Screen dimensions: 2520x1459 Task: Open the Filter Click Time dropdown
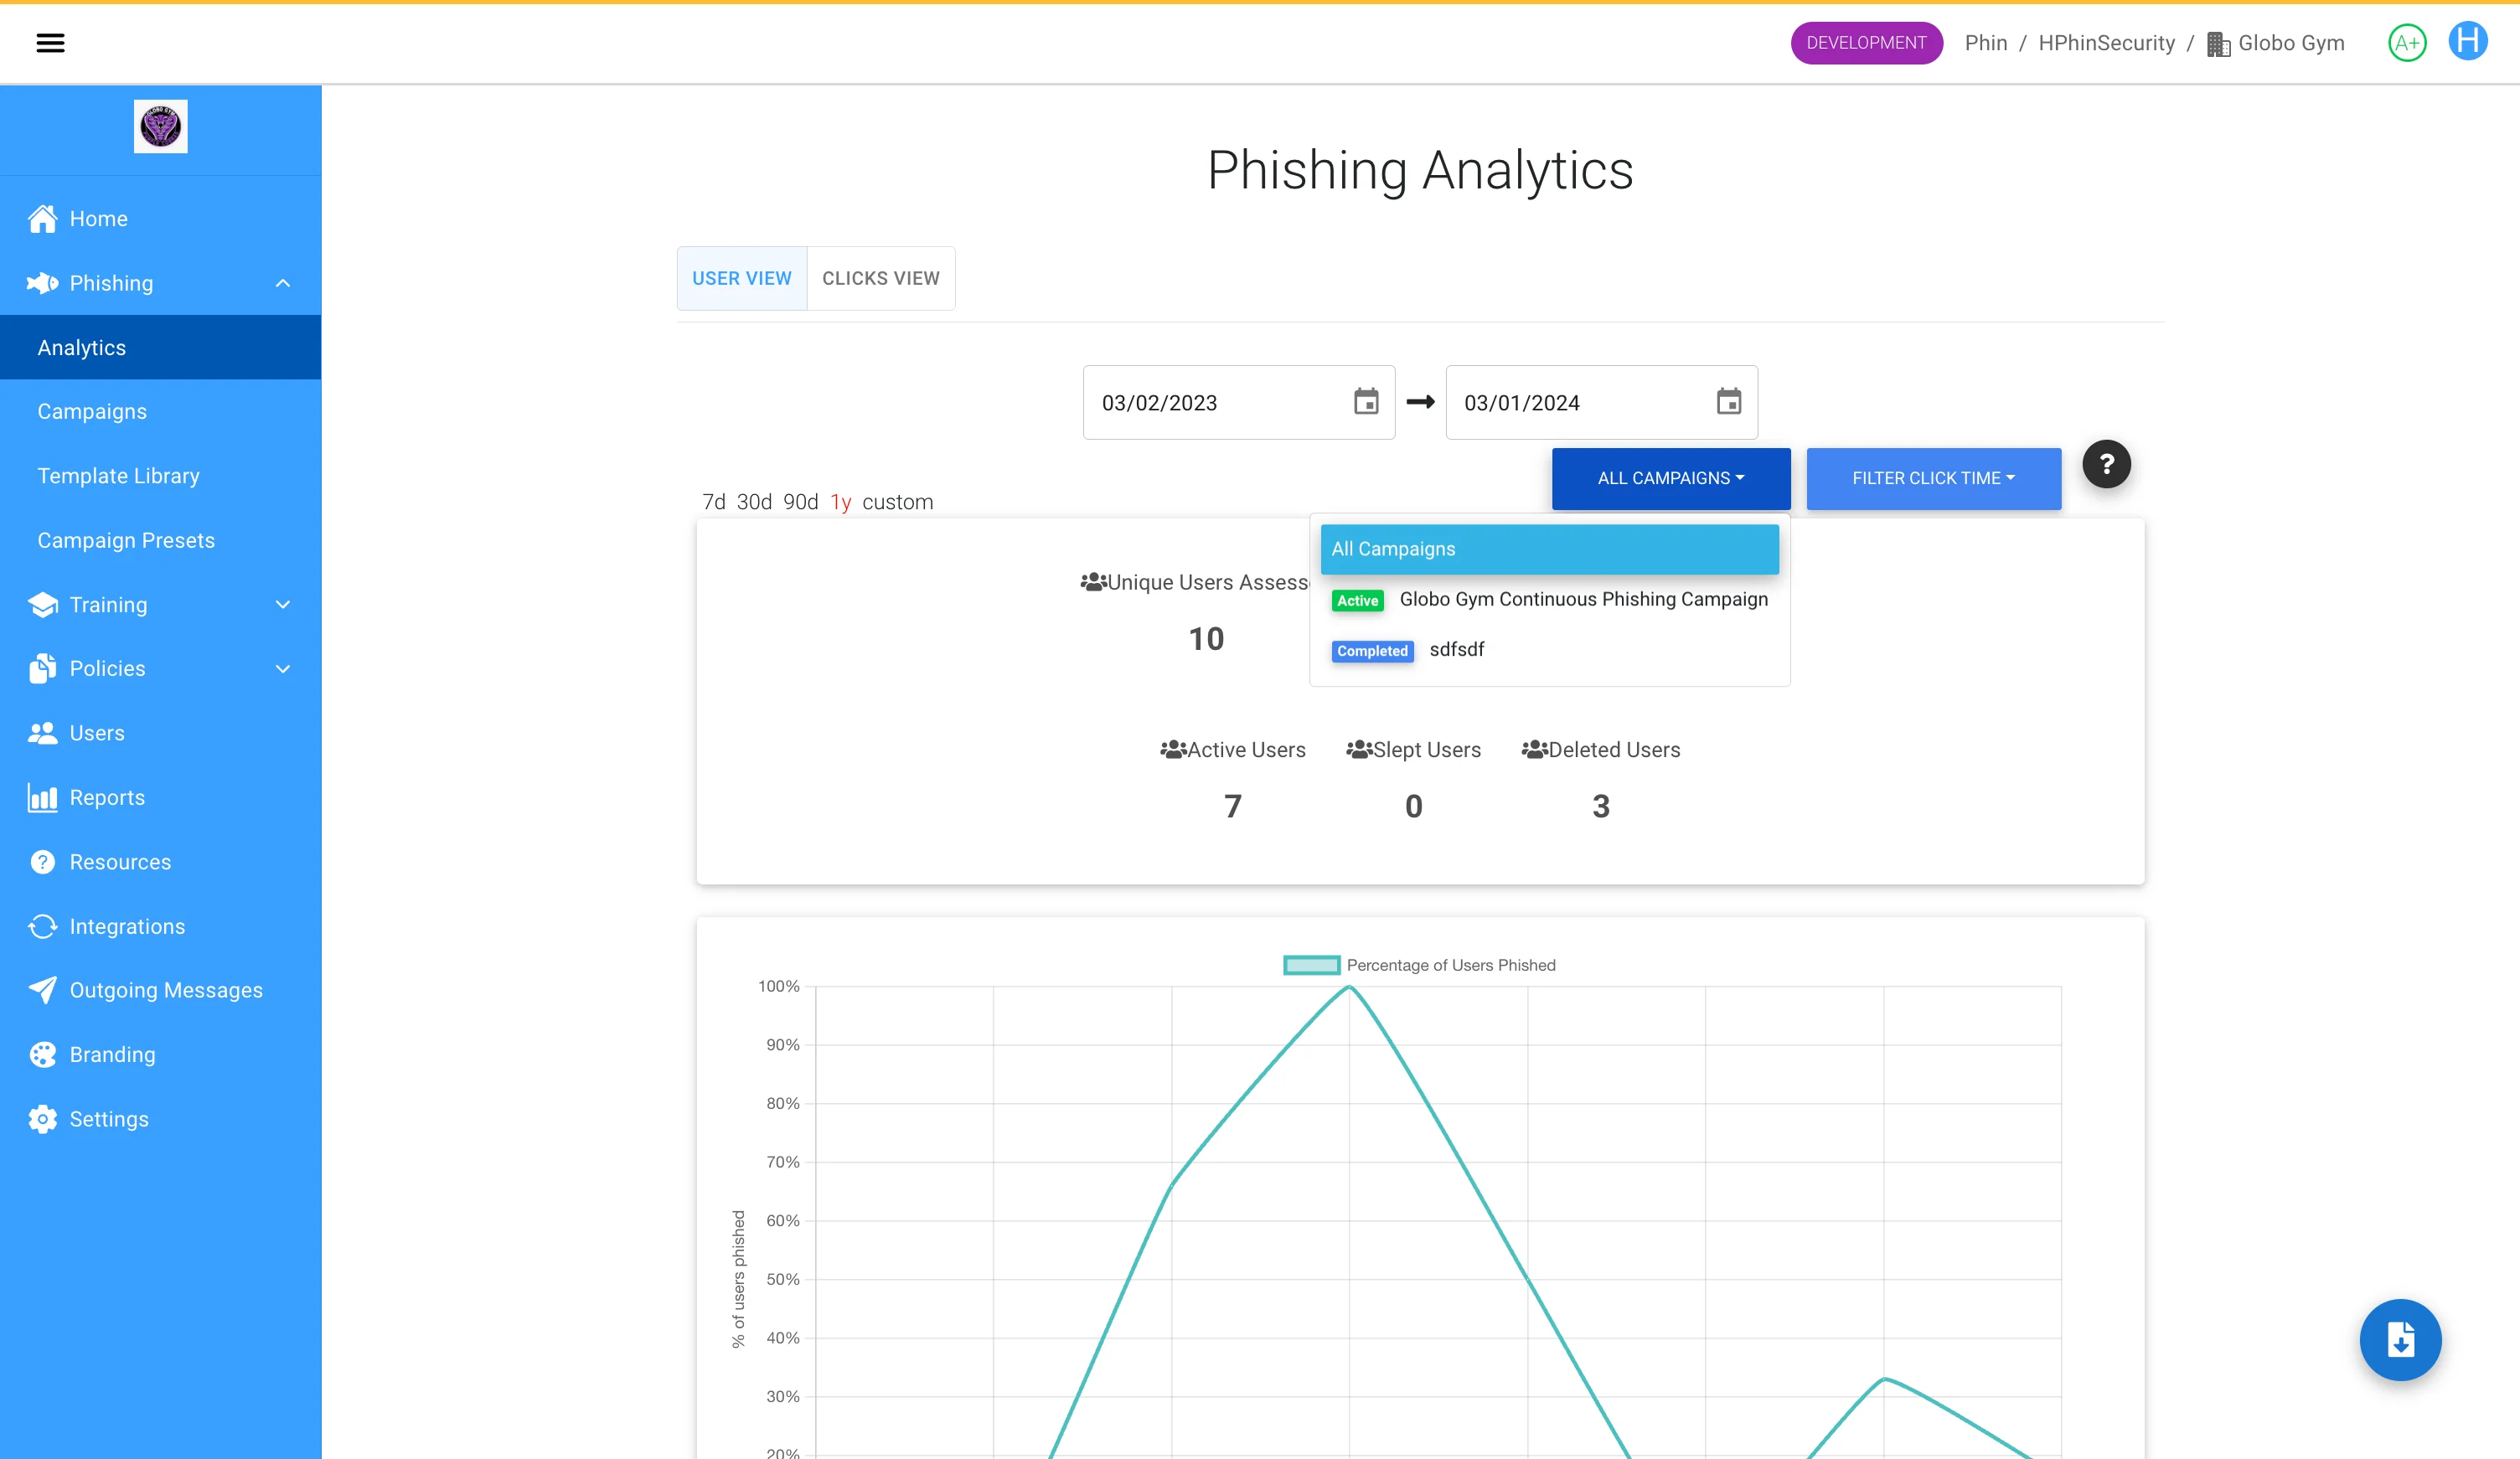point(1933,478)
